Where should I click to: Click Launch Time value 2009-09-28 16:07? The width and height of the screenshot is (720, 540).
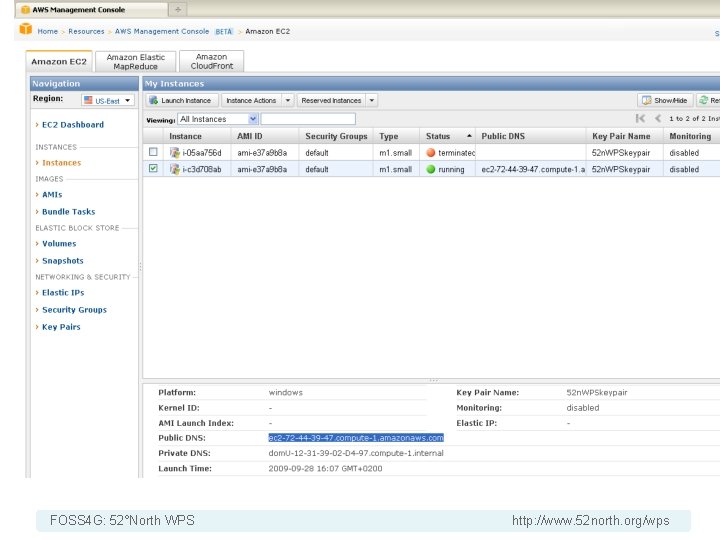325,468
